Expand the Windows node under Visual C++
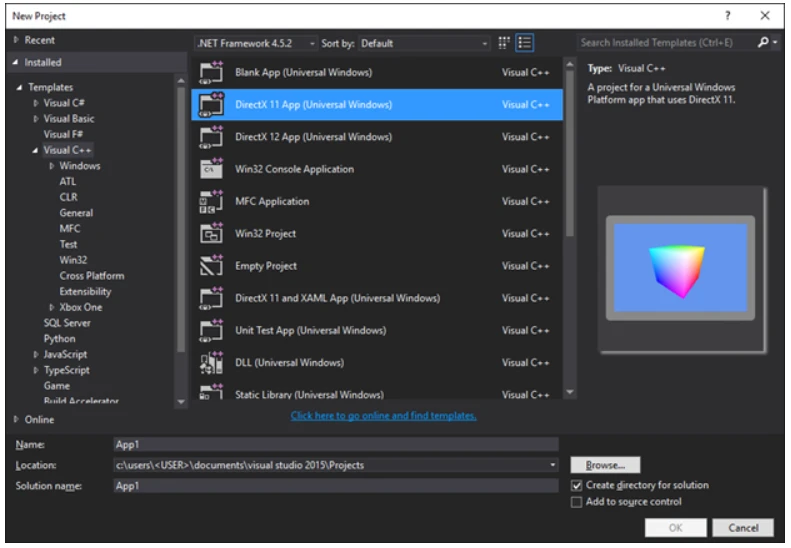 [x=51, y=166]
